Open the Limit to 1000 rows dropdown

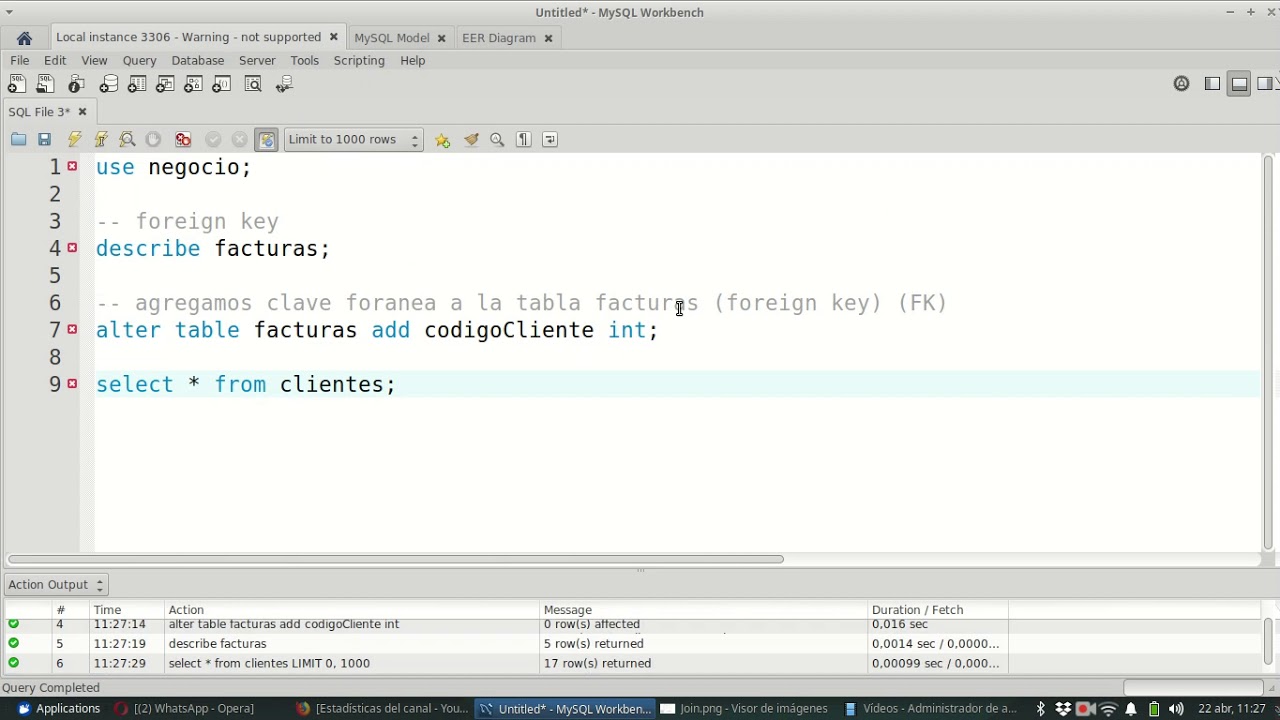tap(353, 140)
